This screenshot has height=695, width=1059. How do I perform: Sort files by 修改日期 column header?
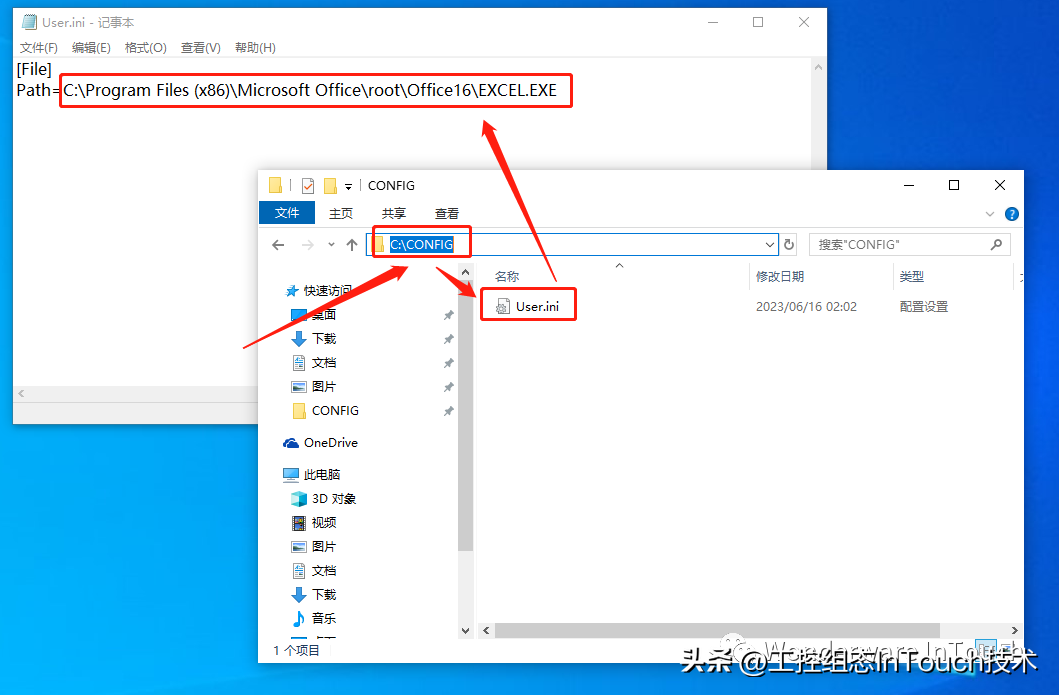(x=780, y=276)
